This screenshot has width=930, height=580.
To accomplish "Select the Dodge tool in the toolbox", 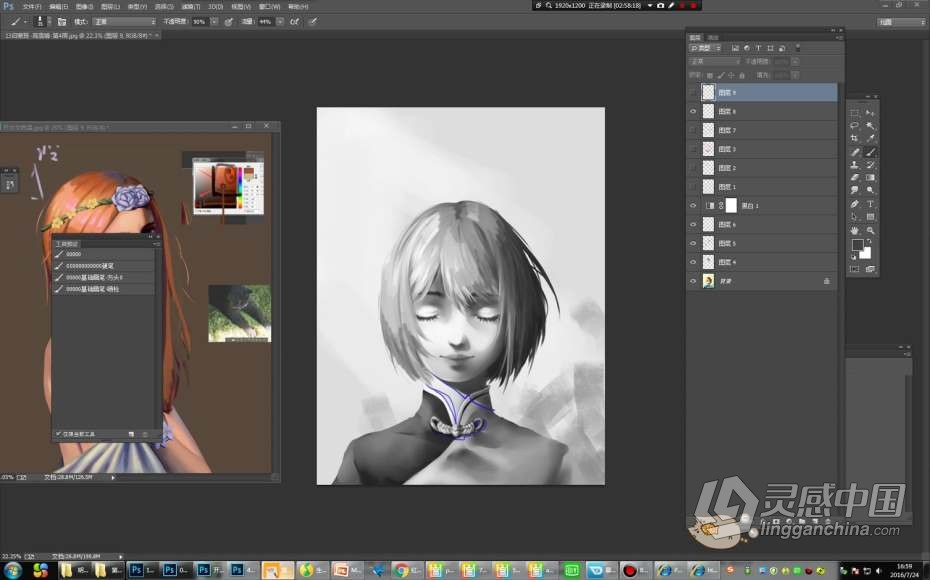I will pos(870,190).
